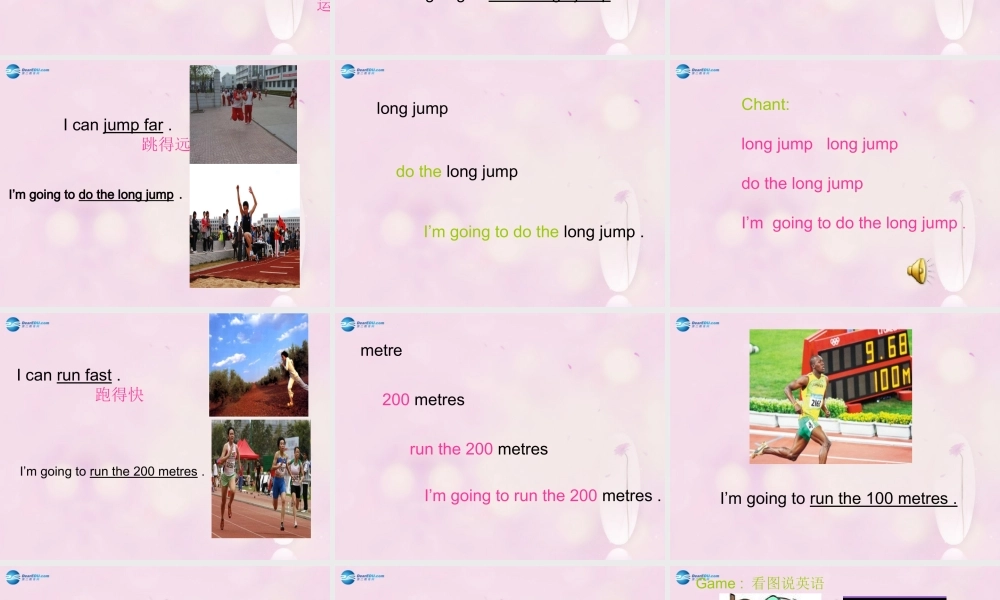Screen dimensions: 1000x600
Task: Click the sentence 'I'm going to run the 100 metres'
Action: 839,499
